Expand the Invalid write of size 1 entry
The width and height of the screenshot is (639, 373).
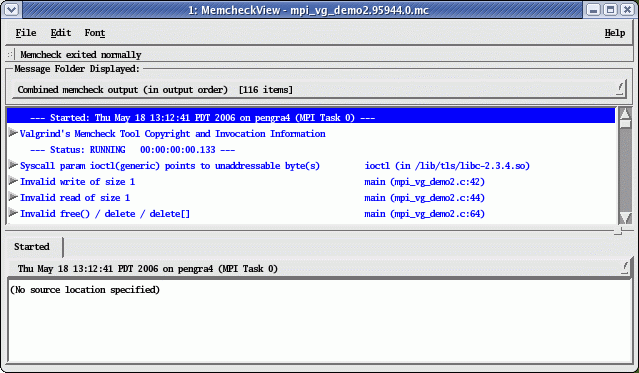pyautogui.click(x=13, y=181)
